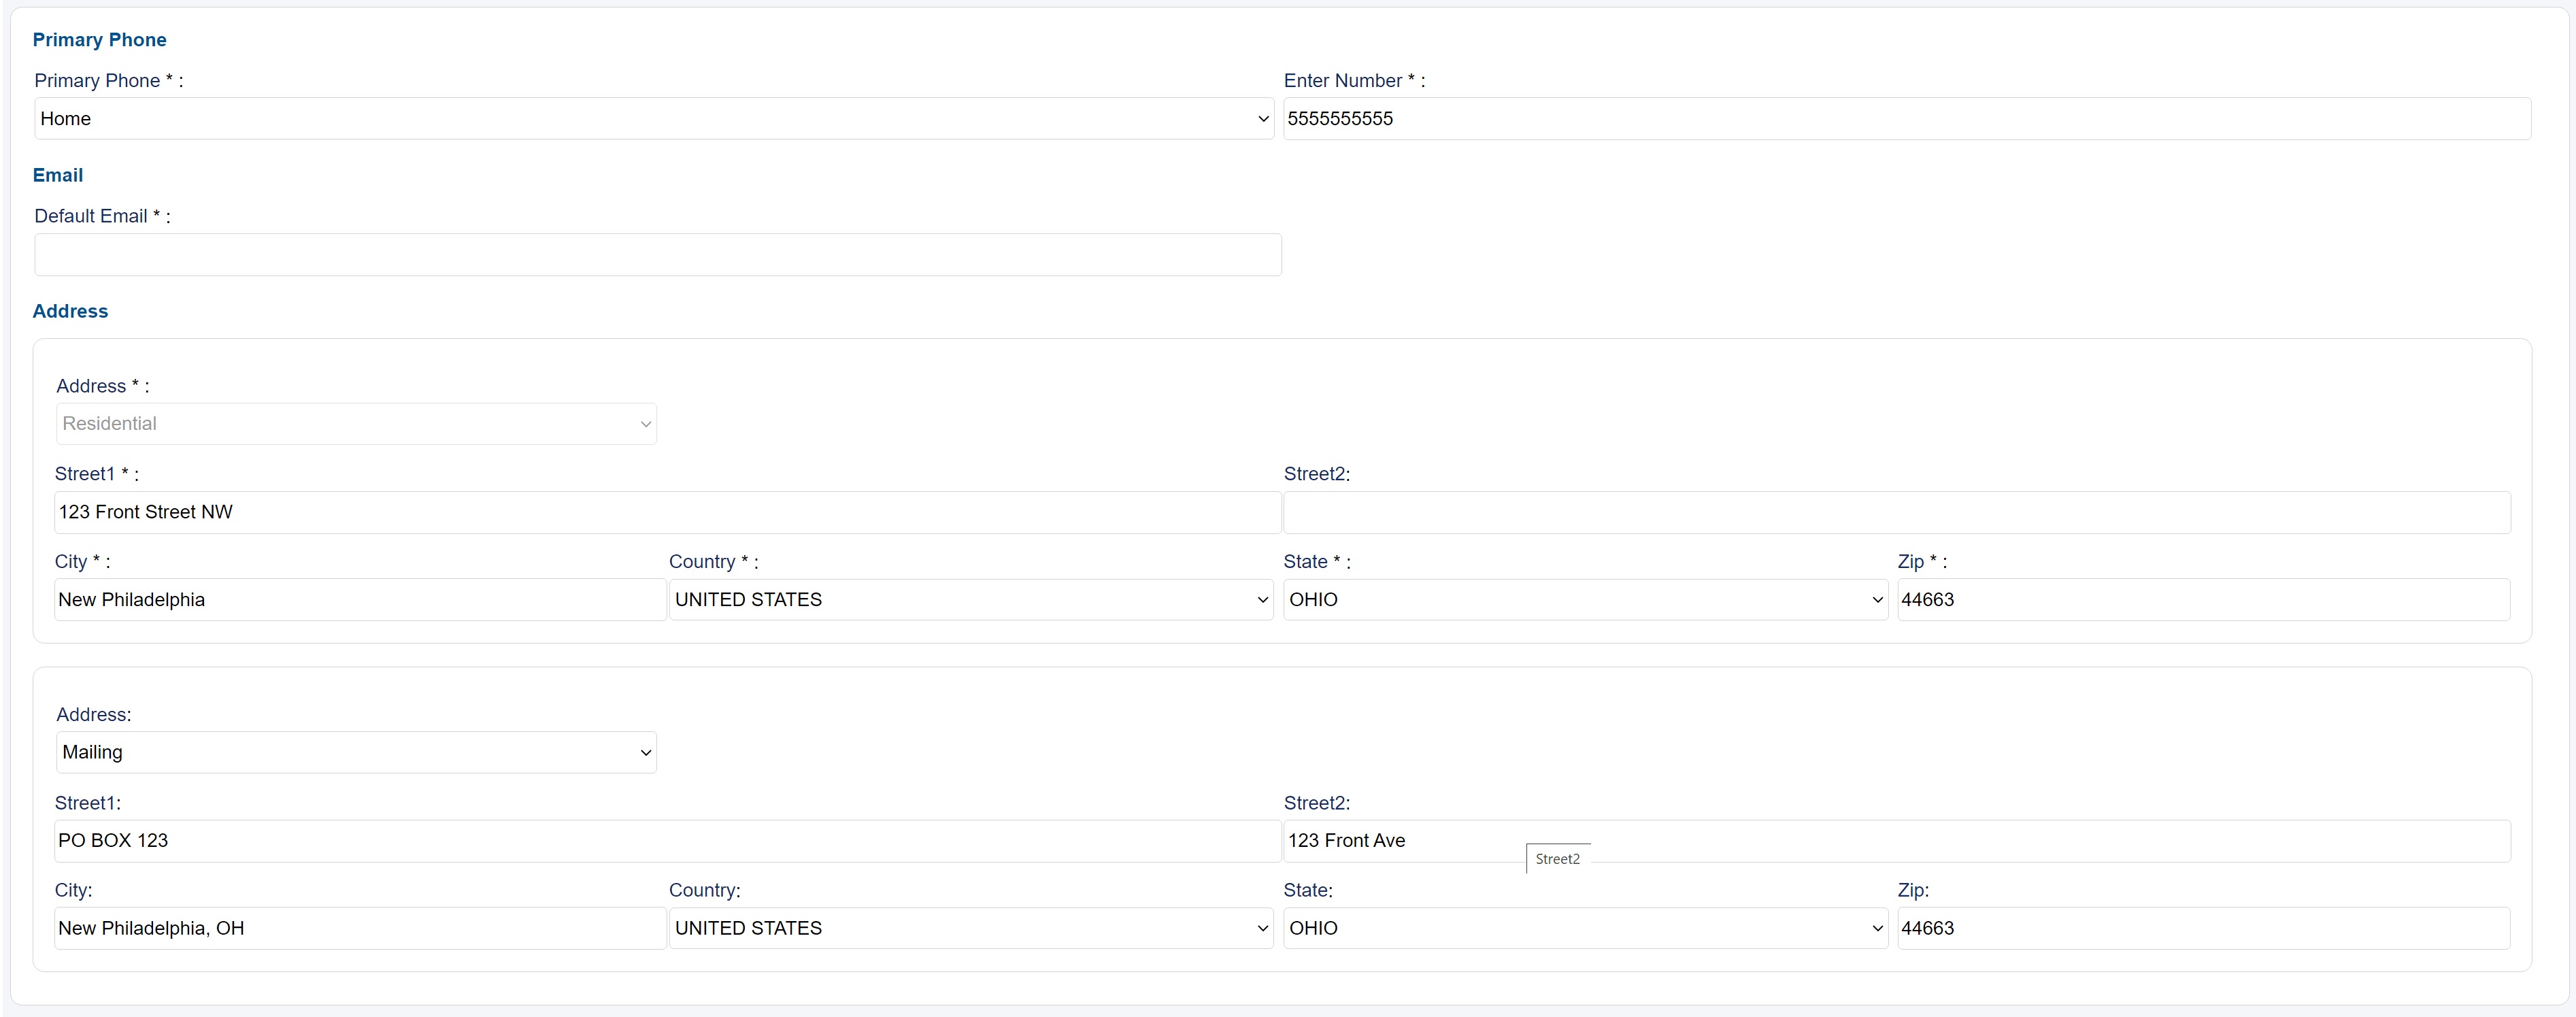Open the residential State dropdown showing OHIO
Image resolution: width=2576 pixels, height=1017 pixels.
click(1585, 600)
